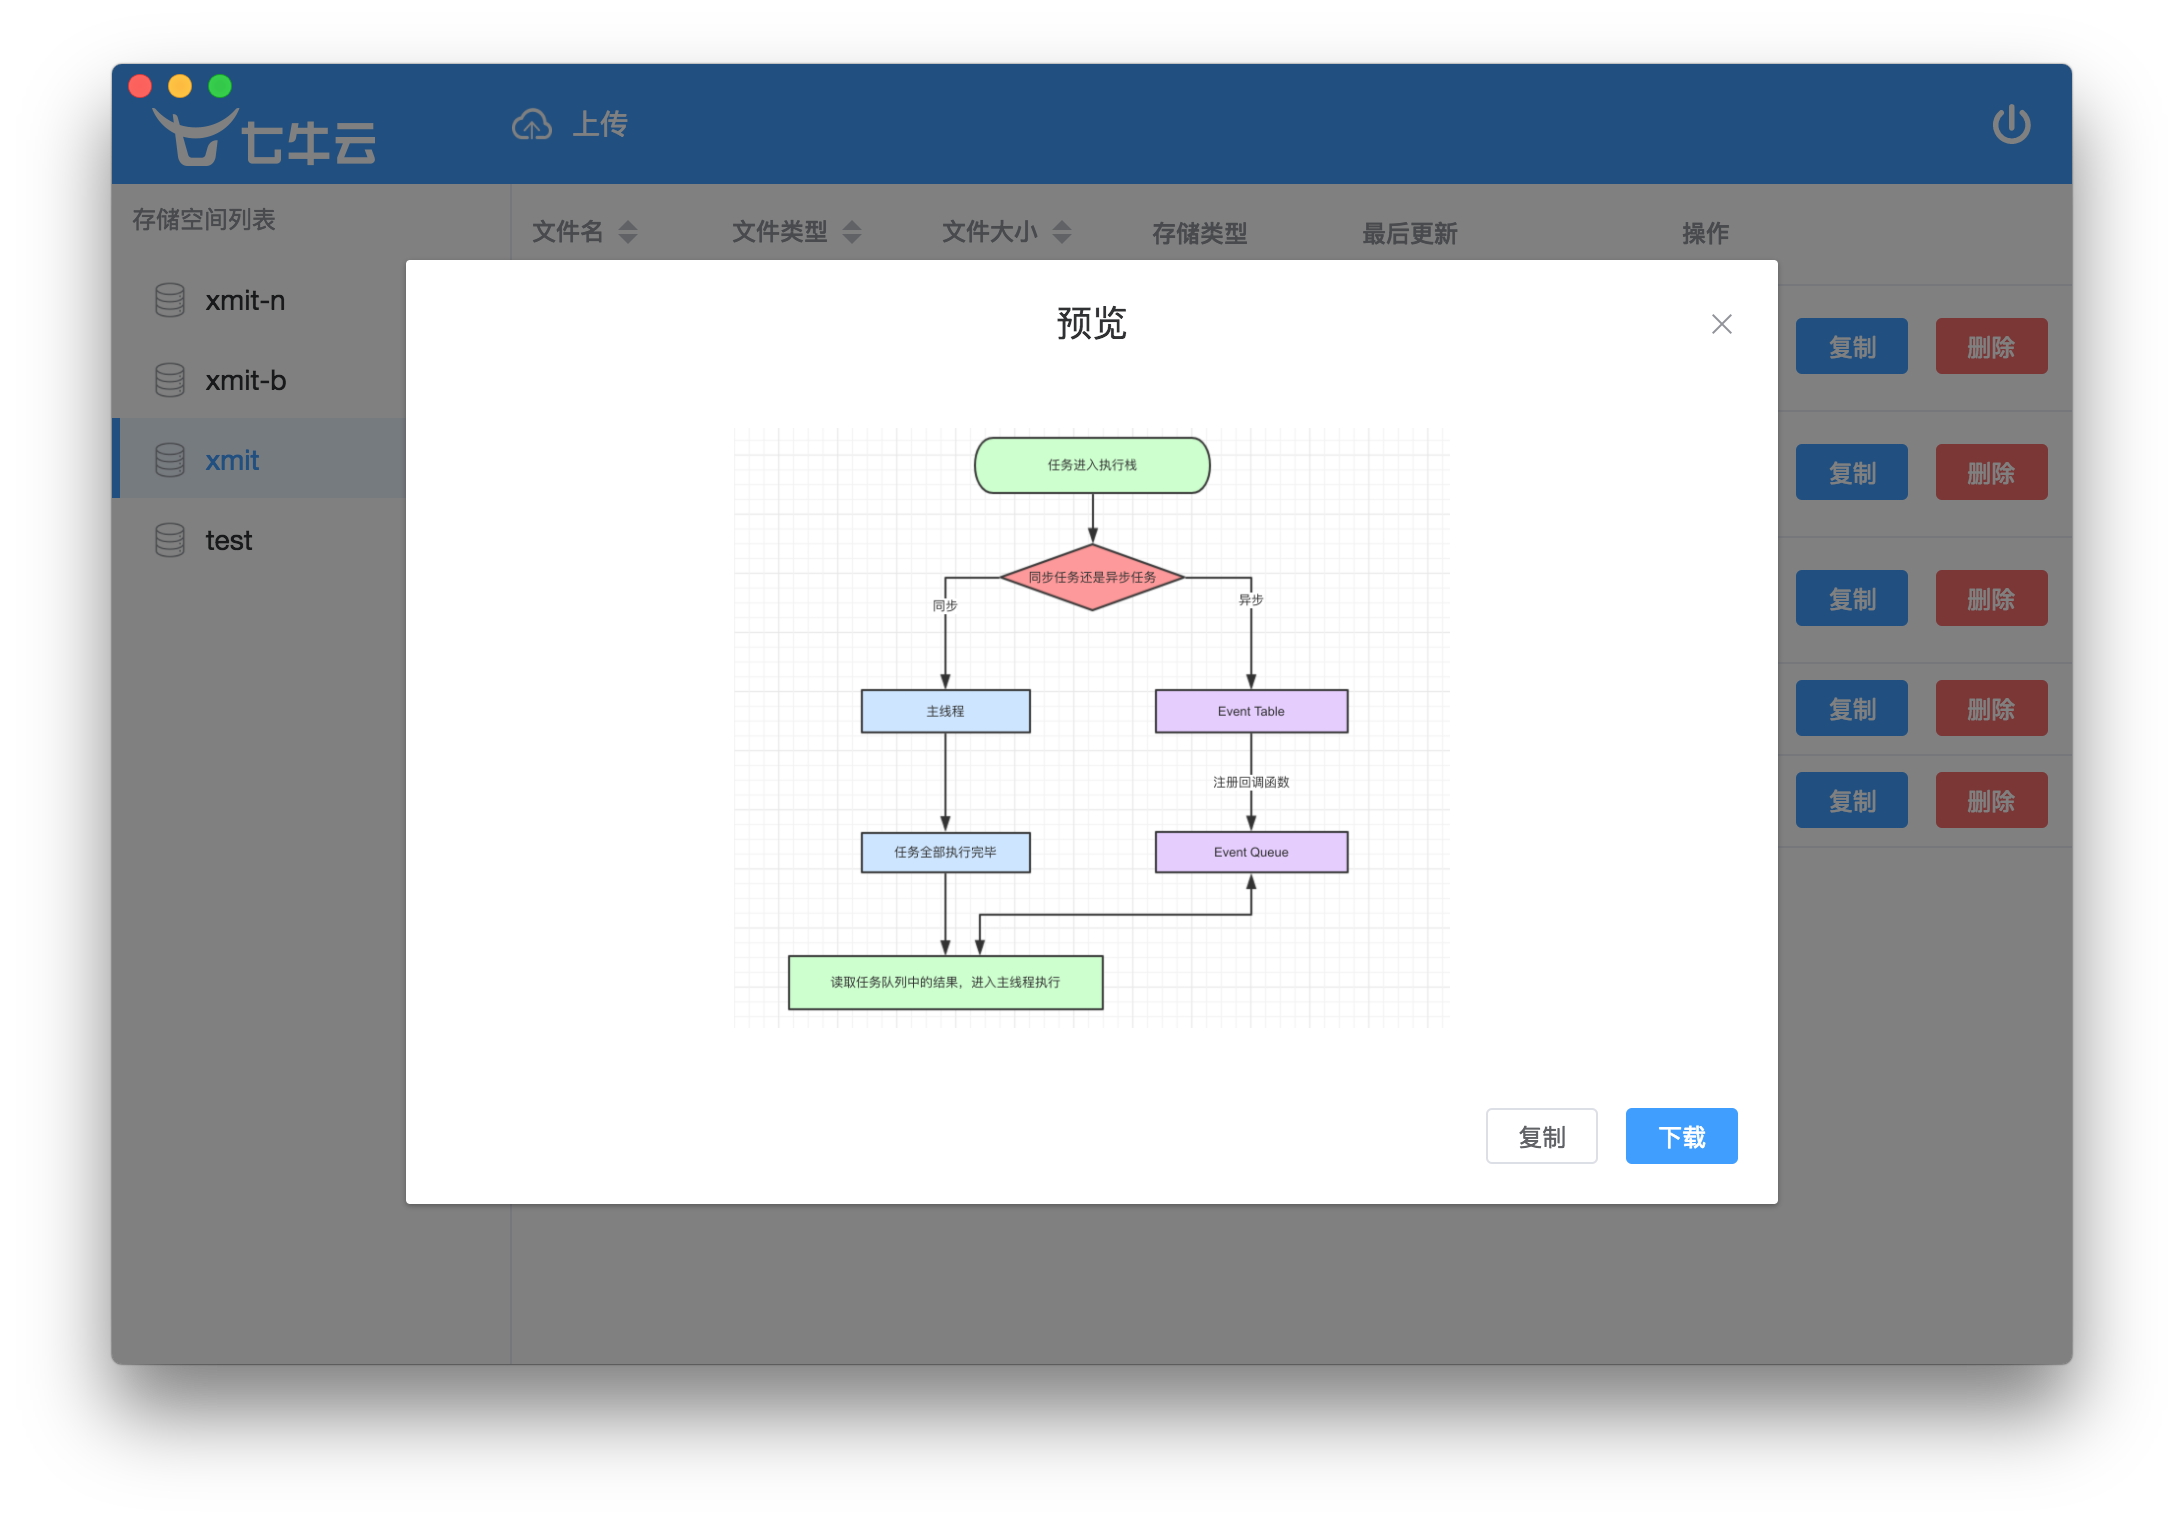Click the flowchart preview image

click(x=1091, y=727)
